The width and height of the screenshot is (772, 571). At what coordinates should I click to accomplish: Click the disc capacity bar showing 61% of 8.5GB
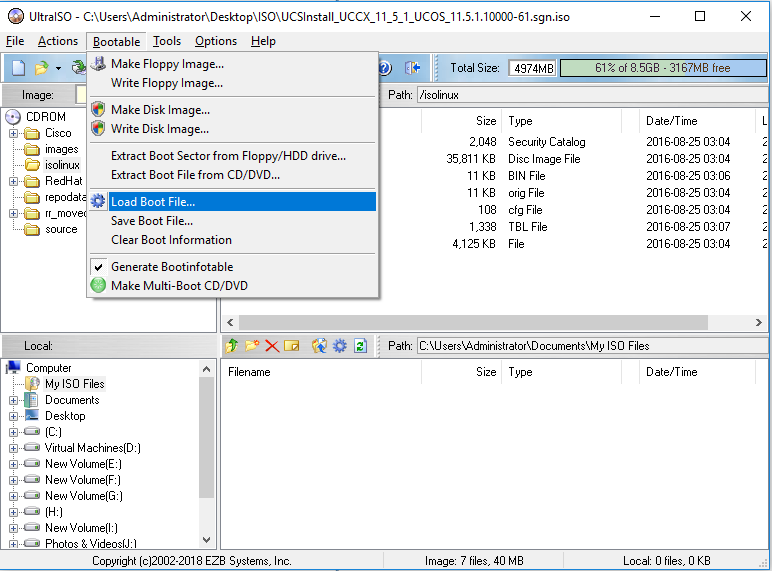point(663,68)
